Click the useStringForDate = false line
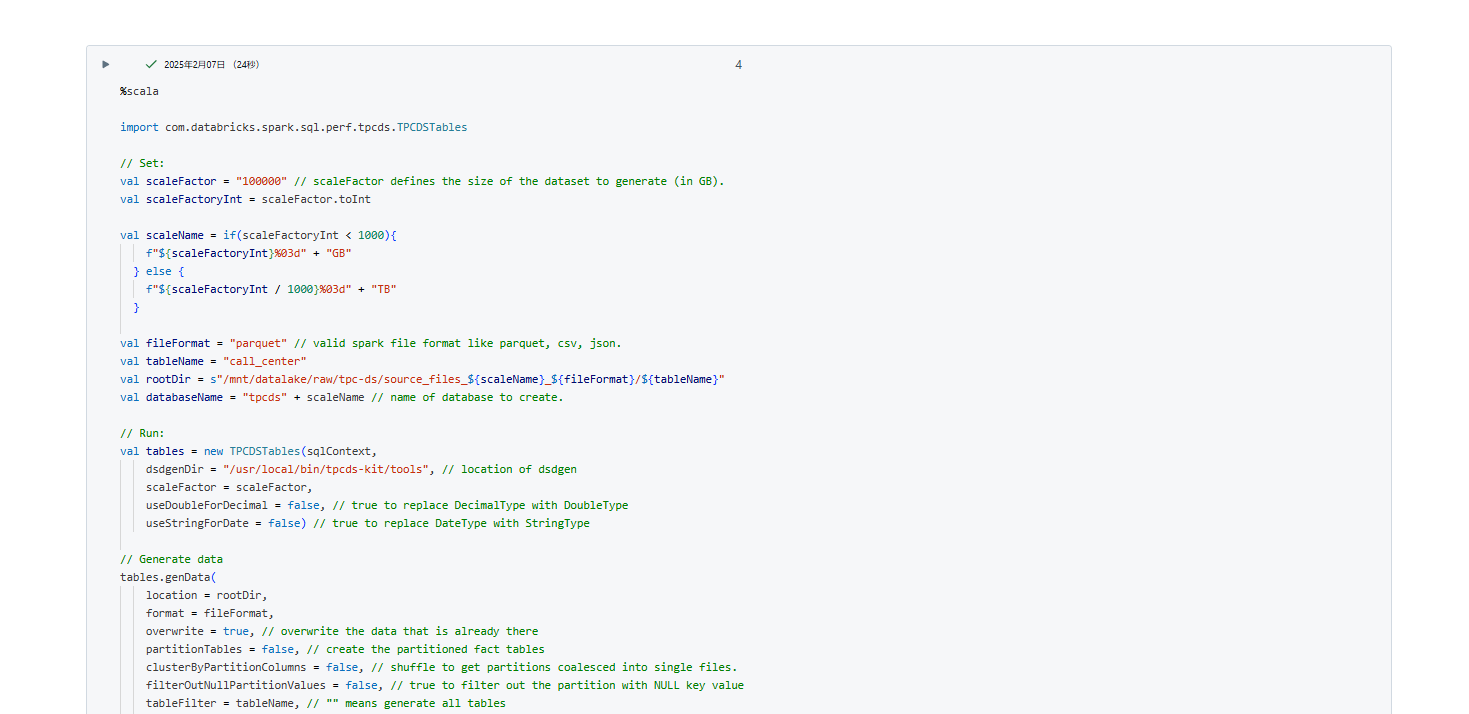 pyautogui.click(x=368, y=523)
